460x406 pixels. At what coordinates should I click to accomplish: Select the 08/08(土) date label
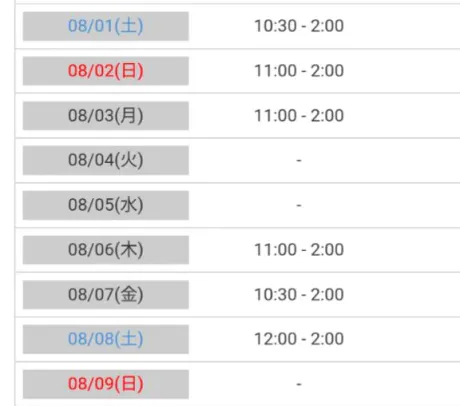pos(106,339)
